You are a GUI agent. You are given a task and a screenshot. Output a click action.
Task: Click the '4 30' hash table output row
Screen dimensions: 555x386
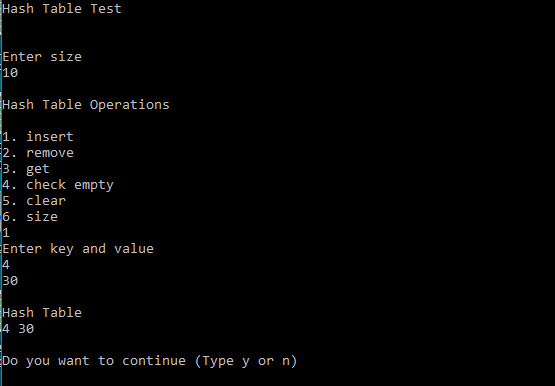pos(18,329)
